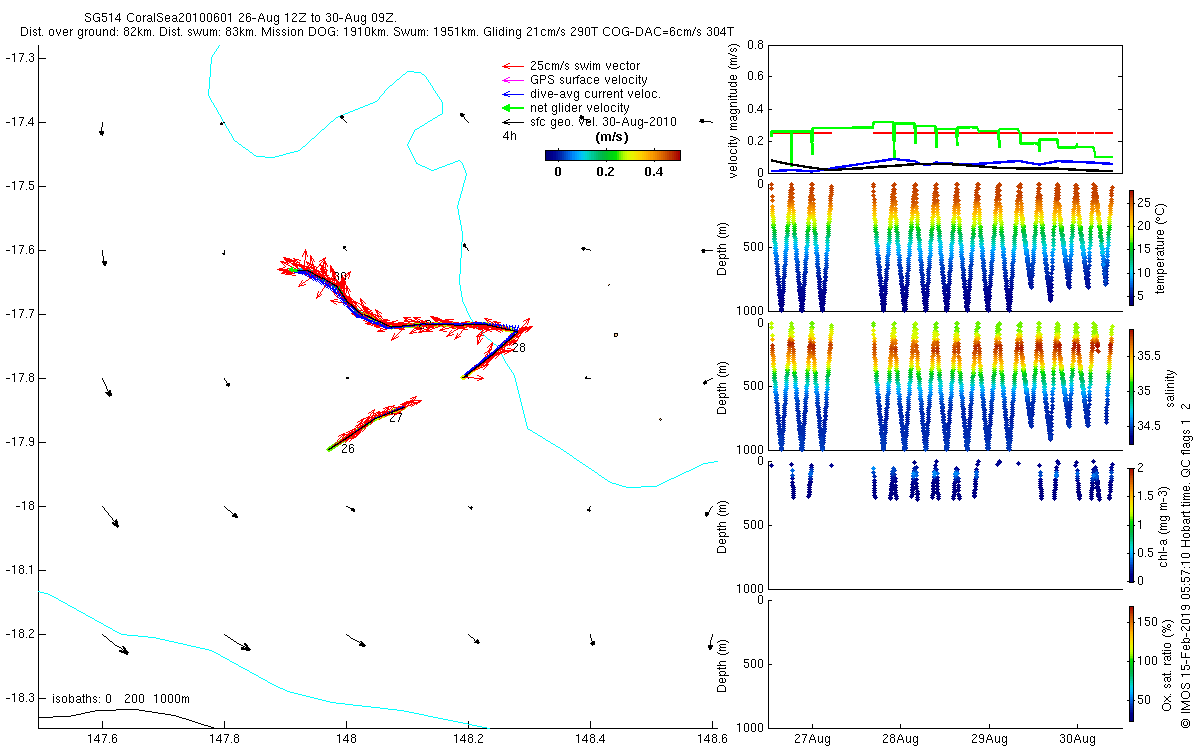Select the track day marker labeled 27
This screenshot has width=1200, height=750.
(396, 418)
